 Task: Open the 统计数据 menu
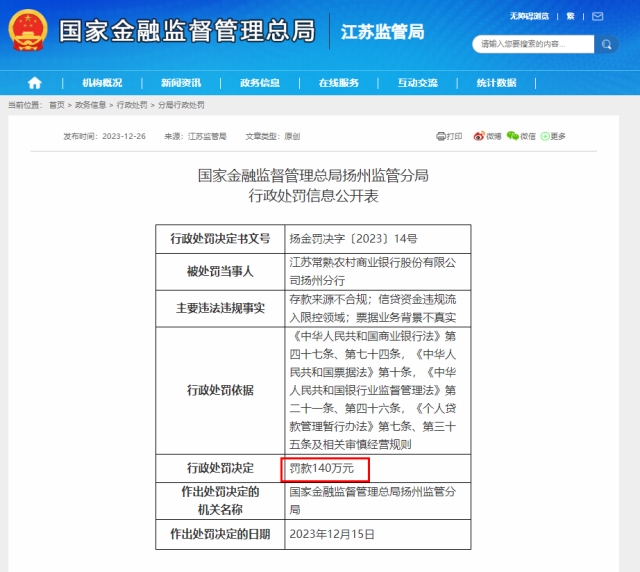[x=497, y=83]
